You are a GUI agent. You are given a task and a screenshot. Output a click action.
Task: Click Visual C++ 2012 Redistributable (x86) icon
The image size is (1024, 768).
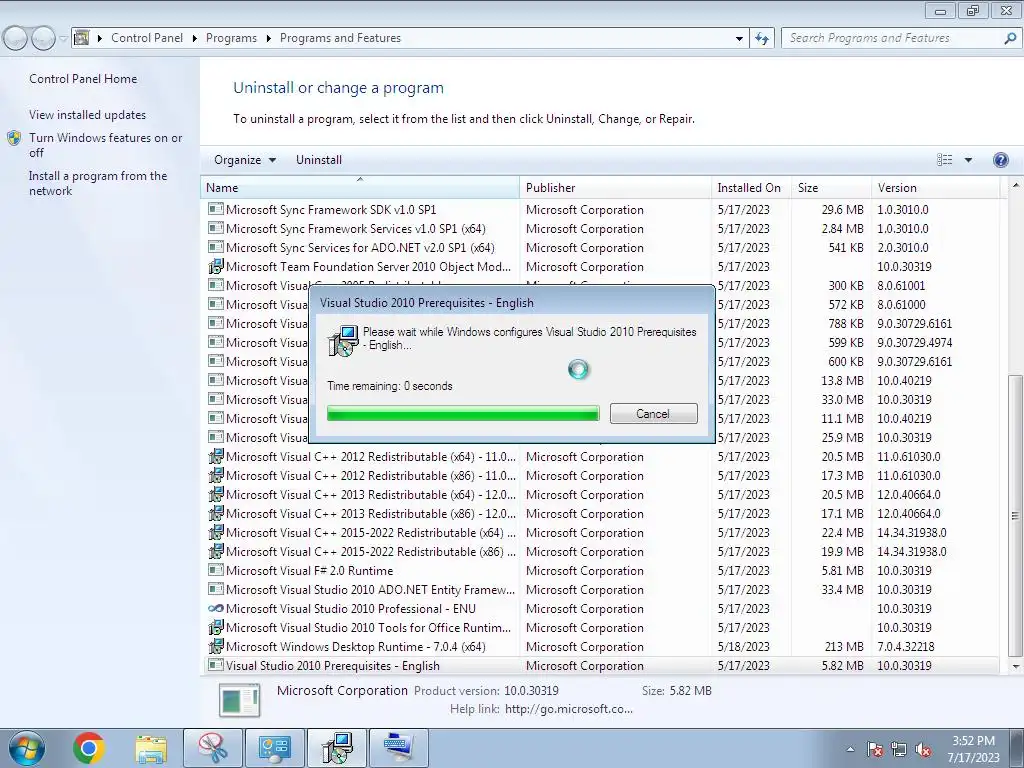216,475
